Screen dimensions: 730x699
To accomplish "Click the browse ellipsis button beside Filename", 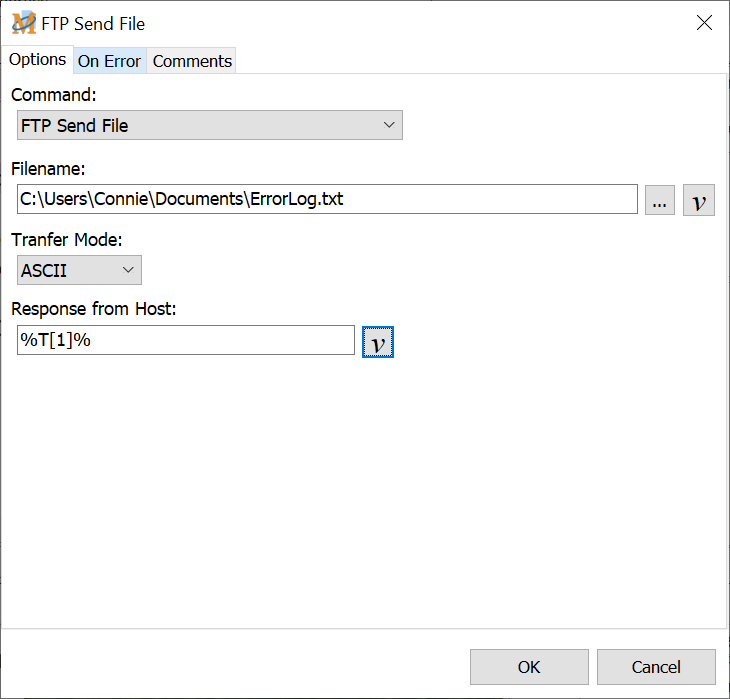I will coord(659,200).
